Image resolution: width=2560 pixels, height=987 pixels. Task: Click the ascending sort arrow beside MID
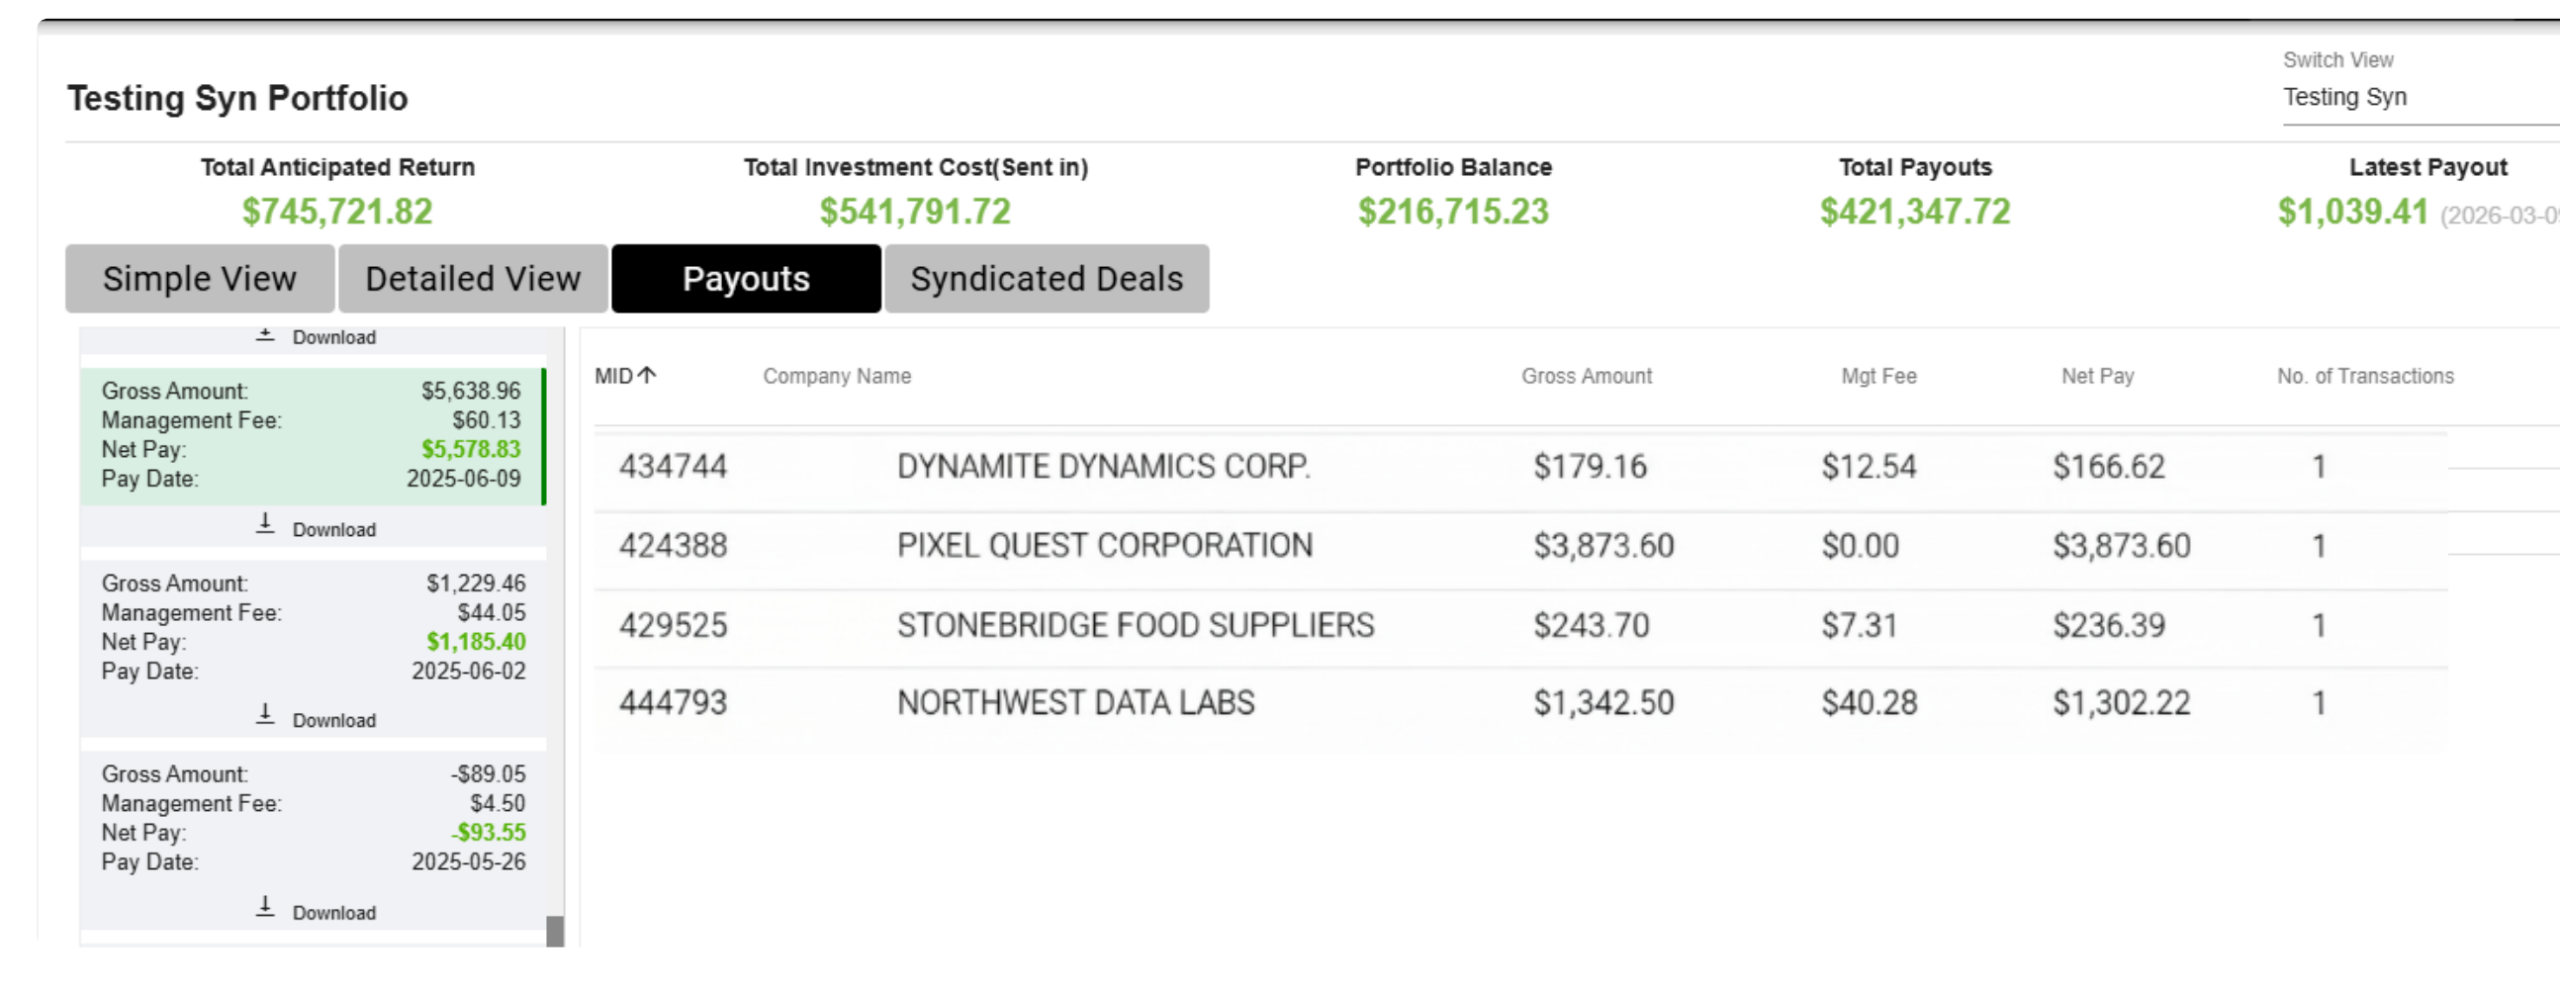[x=648, y=374]
